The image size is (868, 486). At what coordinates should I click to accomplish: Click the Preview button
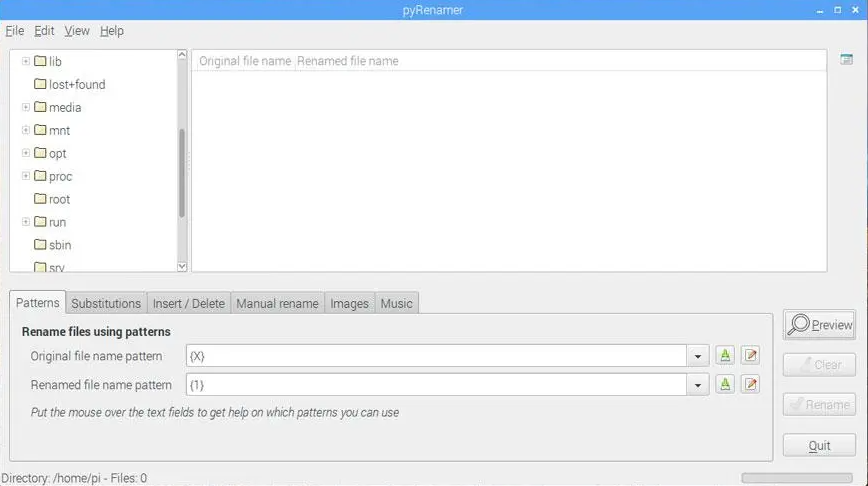tap(819, 324)
